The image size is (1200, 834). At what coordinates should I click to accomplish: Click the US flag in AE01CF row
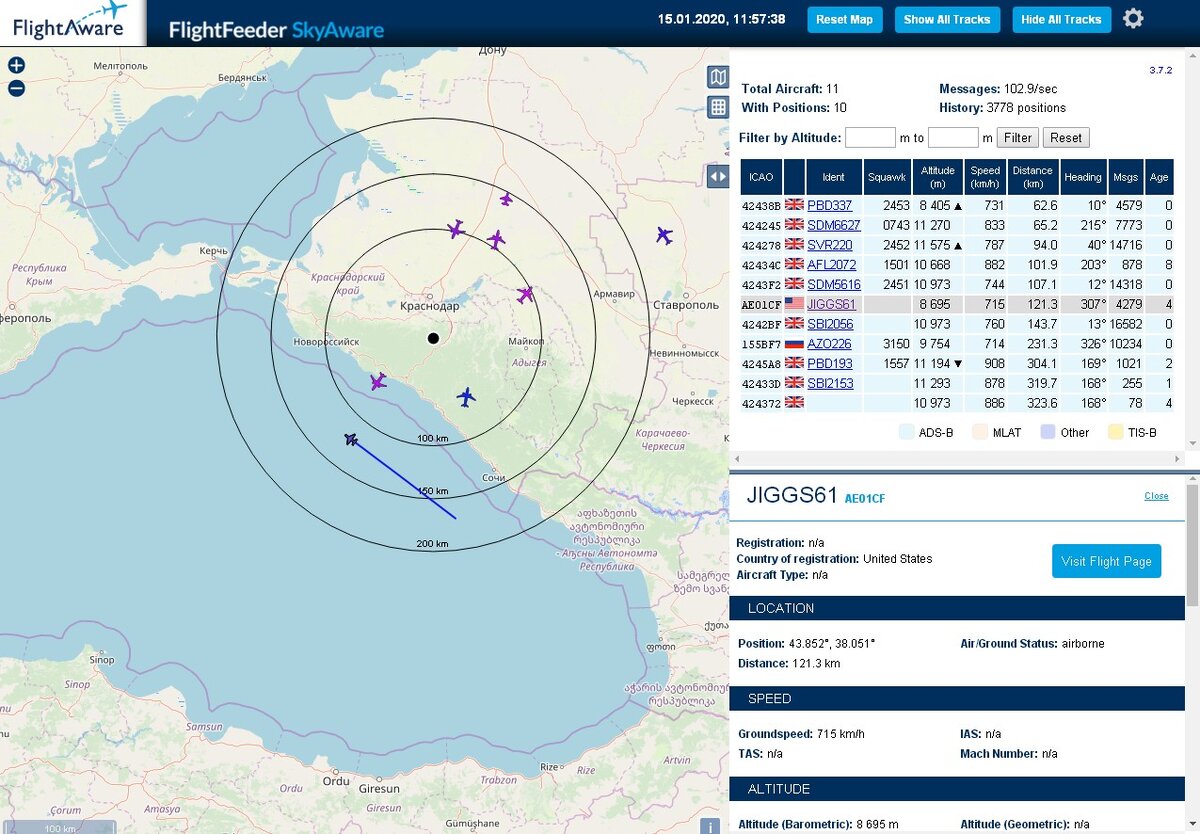pyautogui.click(x=795, y=305)
